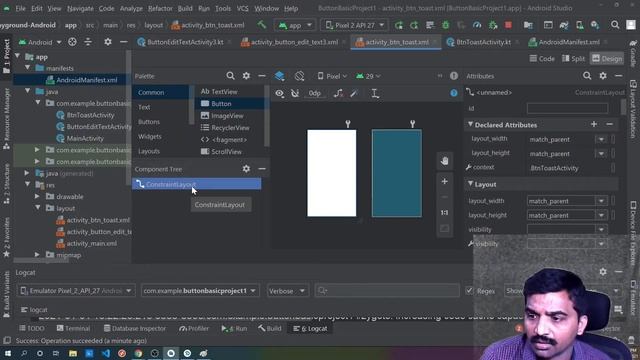Click the design surface layers icon

click(280, 76)
